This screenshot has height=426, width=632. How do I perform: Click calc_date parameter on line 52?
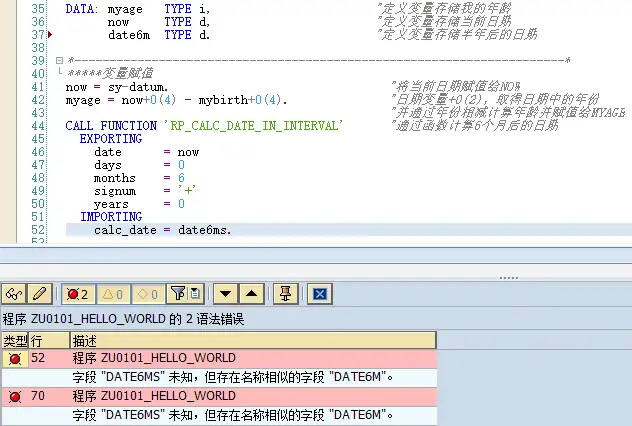point(125,230)
